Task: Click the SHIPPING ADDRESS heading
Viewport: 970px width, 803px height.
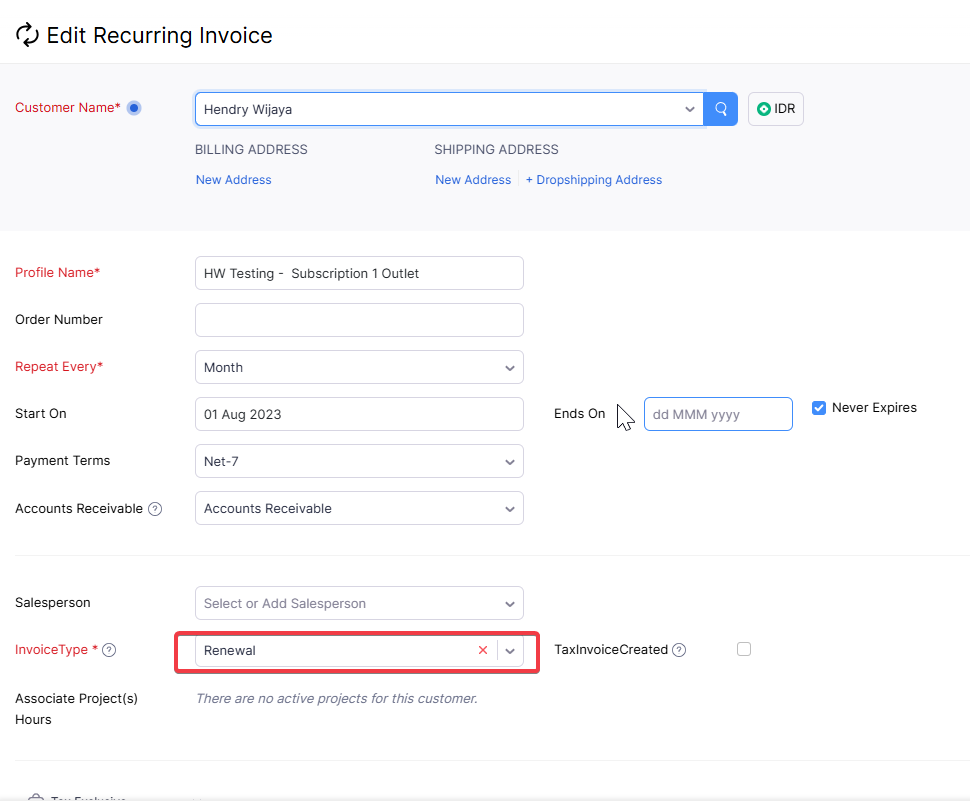Action: (496, 149)
